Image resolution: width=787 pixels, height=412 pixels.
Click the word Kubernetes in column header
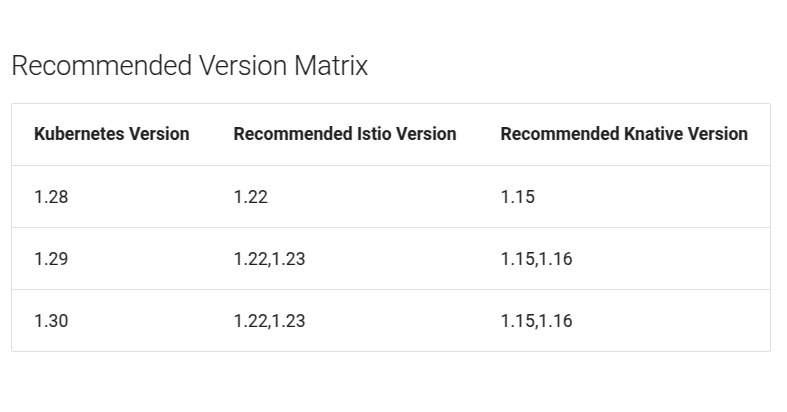pos(79,134)
